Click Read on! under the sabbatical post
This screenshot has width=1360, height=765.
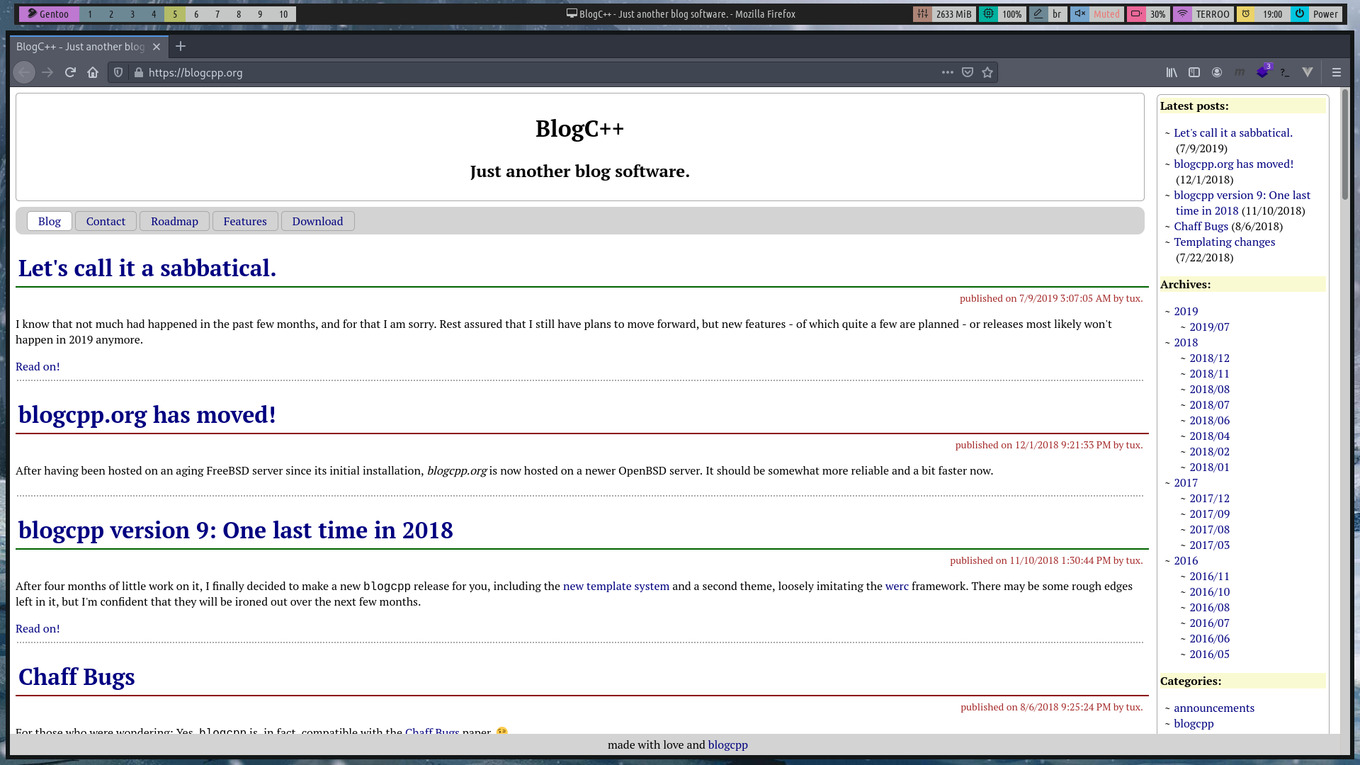point(38,367)
